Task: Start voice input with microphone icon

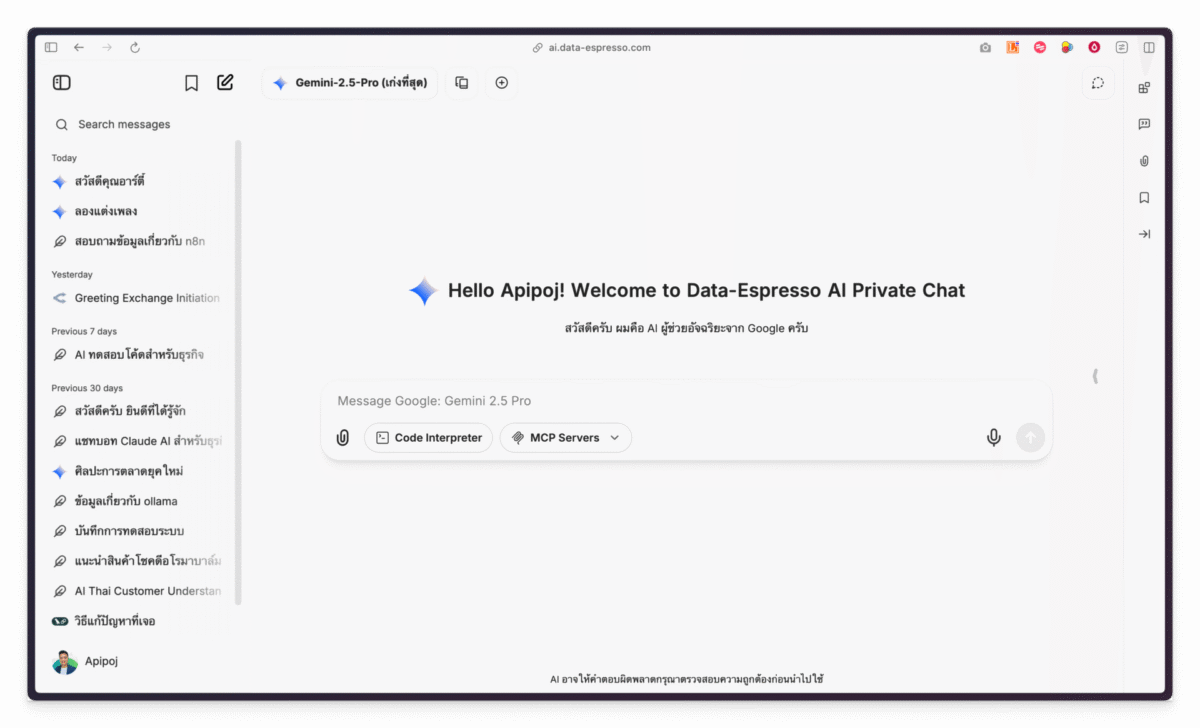Action: [x=993, y=437]
